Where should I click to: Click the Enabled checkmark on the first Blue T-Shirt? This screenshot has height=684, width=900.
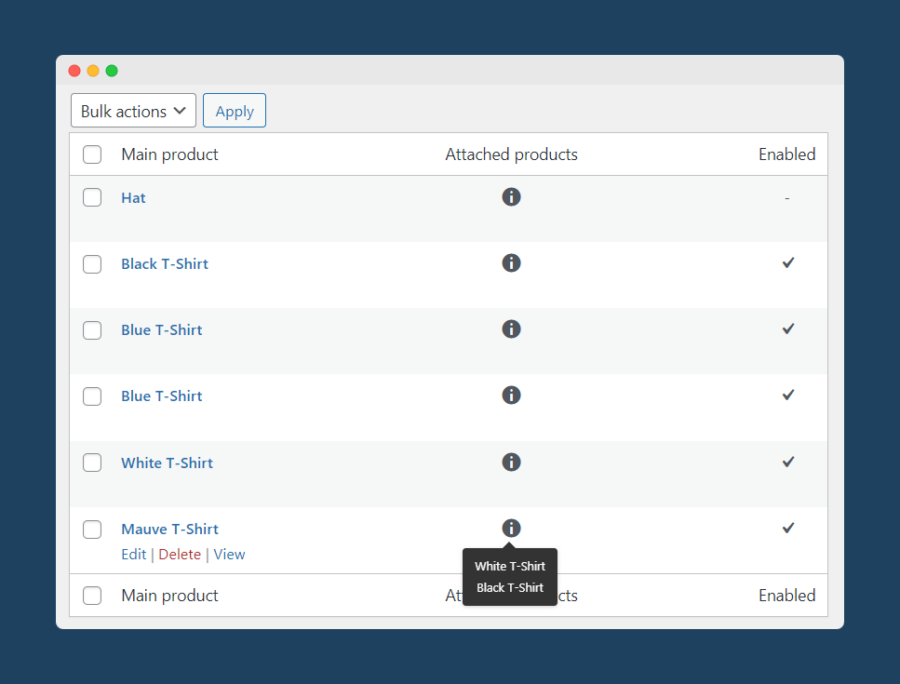(788, 329)
